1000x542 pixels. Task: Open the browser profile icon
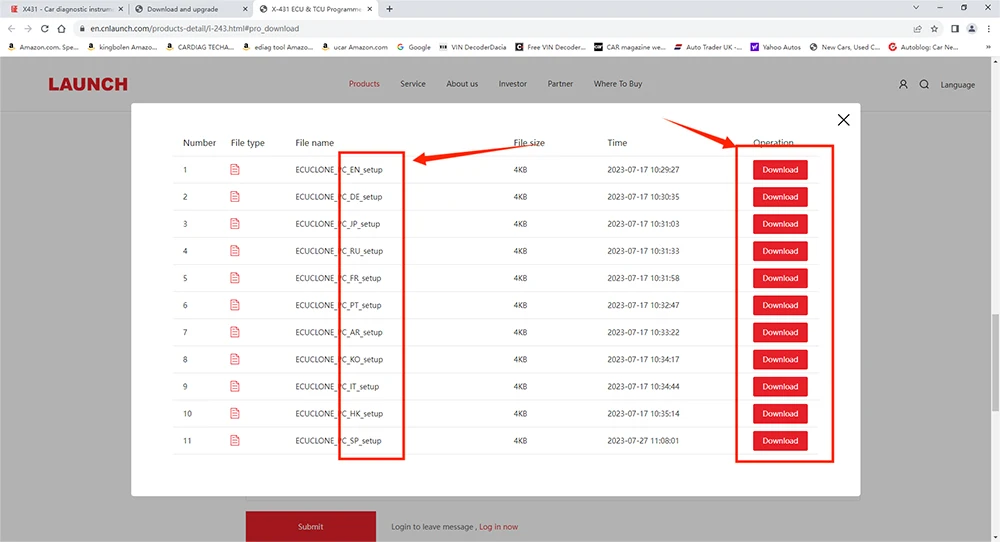[x=971, y=29]
